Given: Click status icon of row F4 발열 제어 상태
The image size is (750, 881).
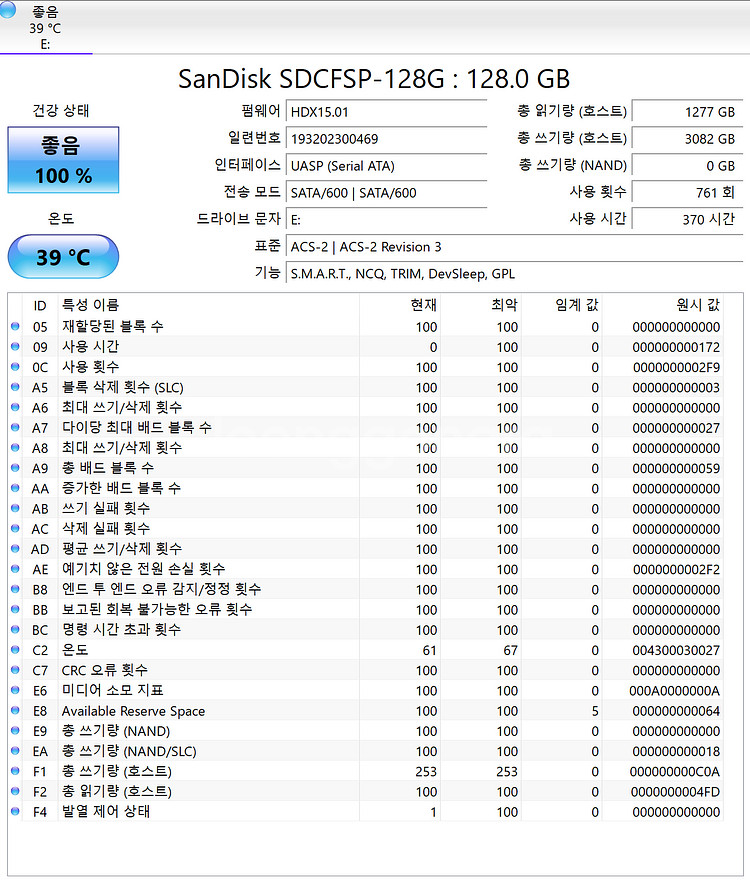Looking at the screenshot, I should [15, 811].
